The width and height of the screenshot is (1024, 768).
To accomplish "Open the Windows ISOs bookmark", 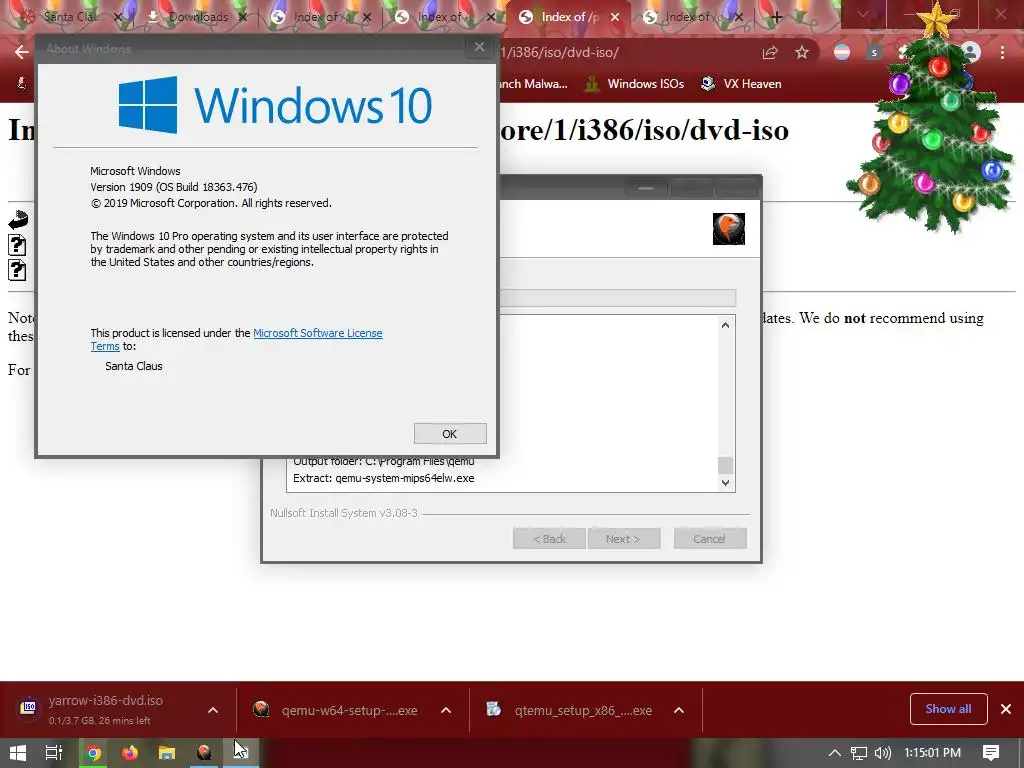I will click(634, 84).
